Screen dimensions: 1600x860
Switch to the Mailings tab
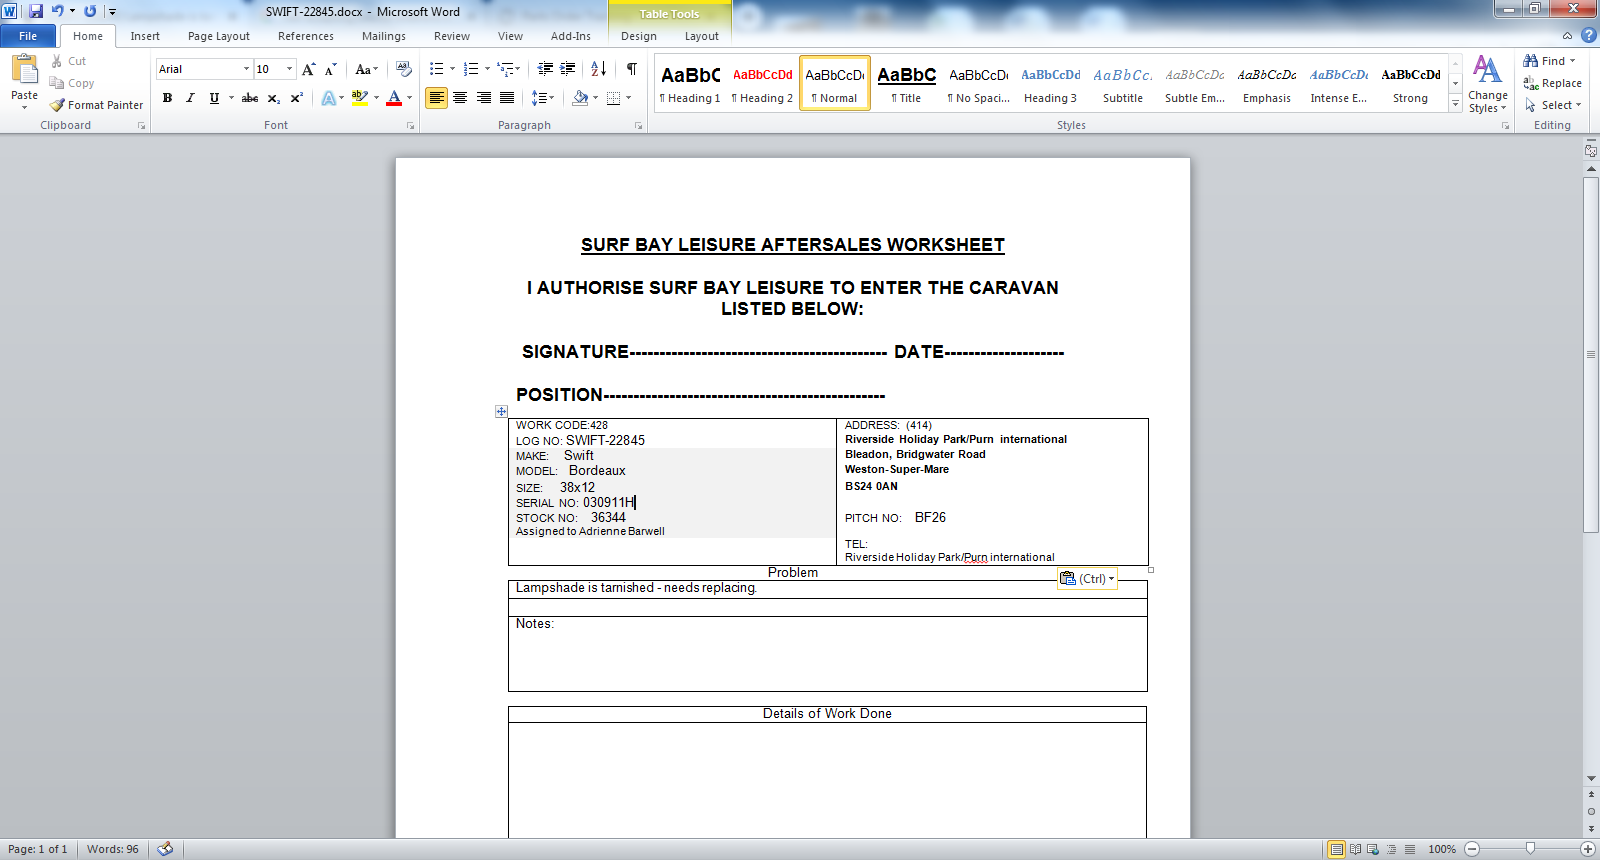[x=384, y=36]
